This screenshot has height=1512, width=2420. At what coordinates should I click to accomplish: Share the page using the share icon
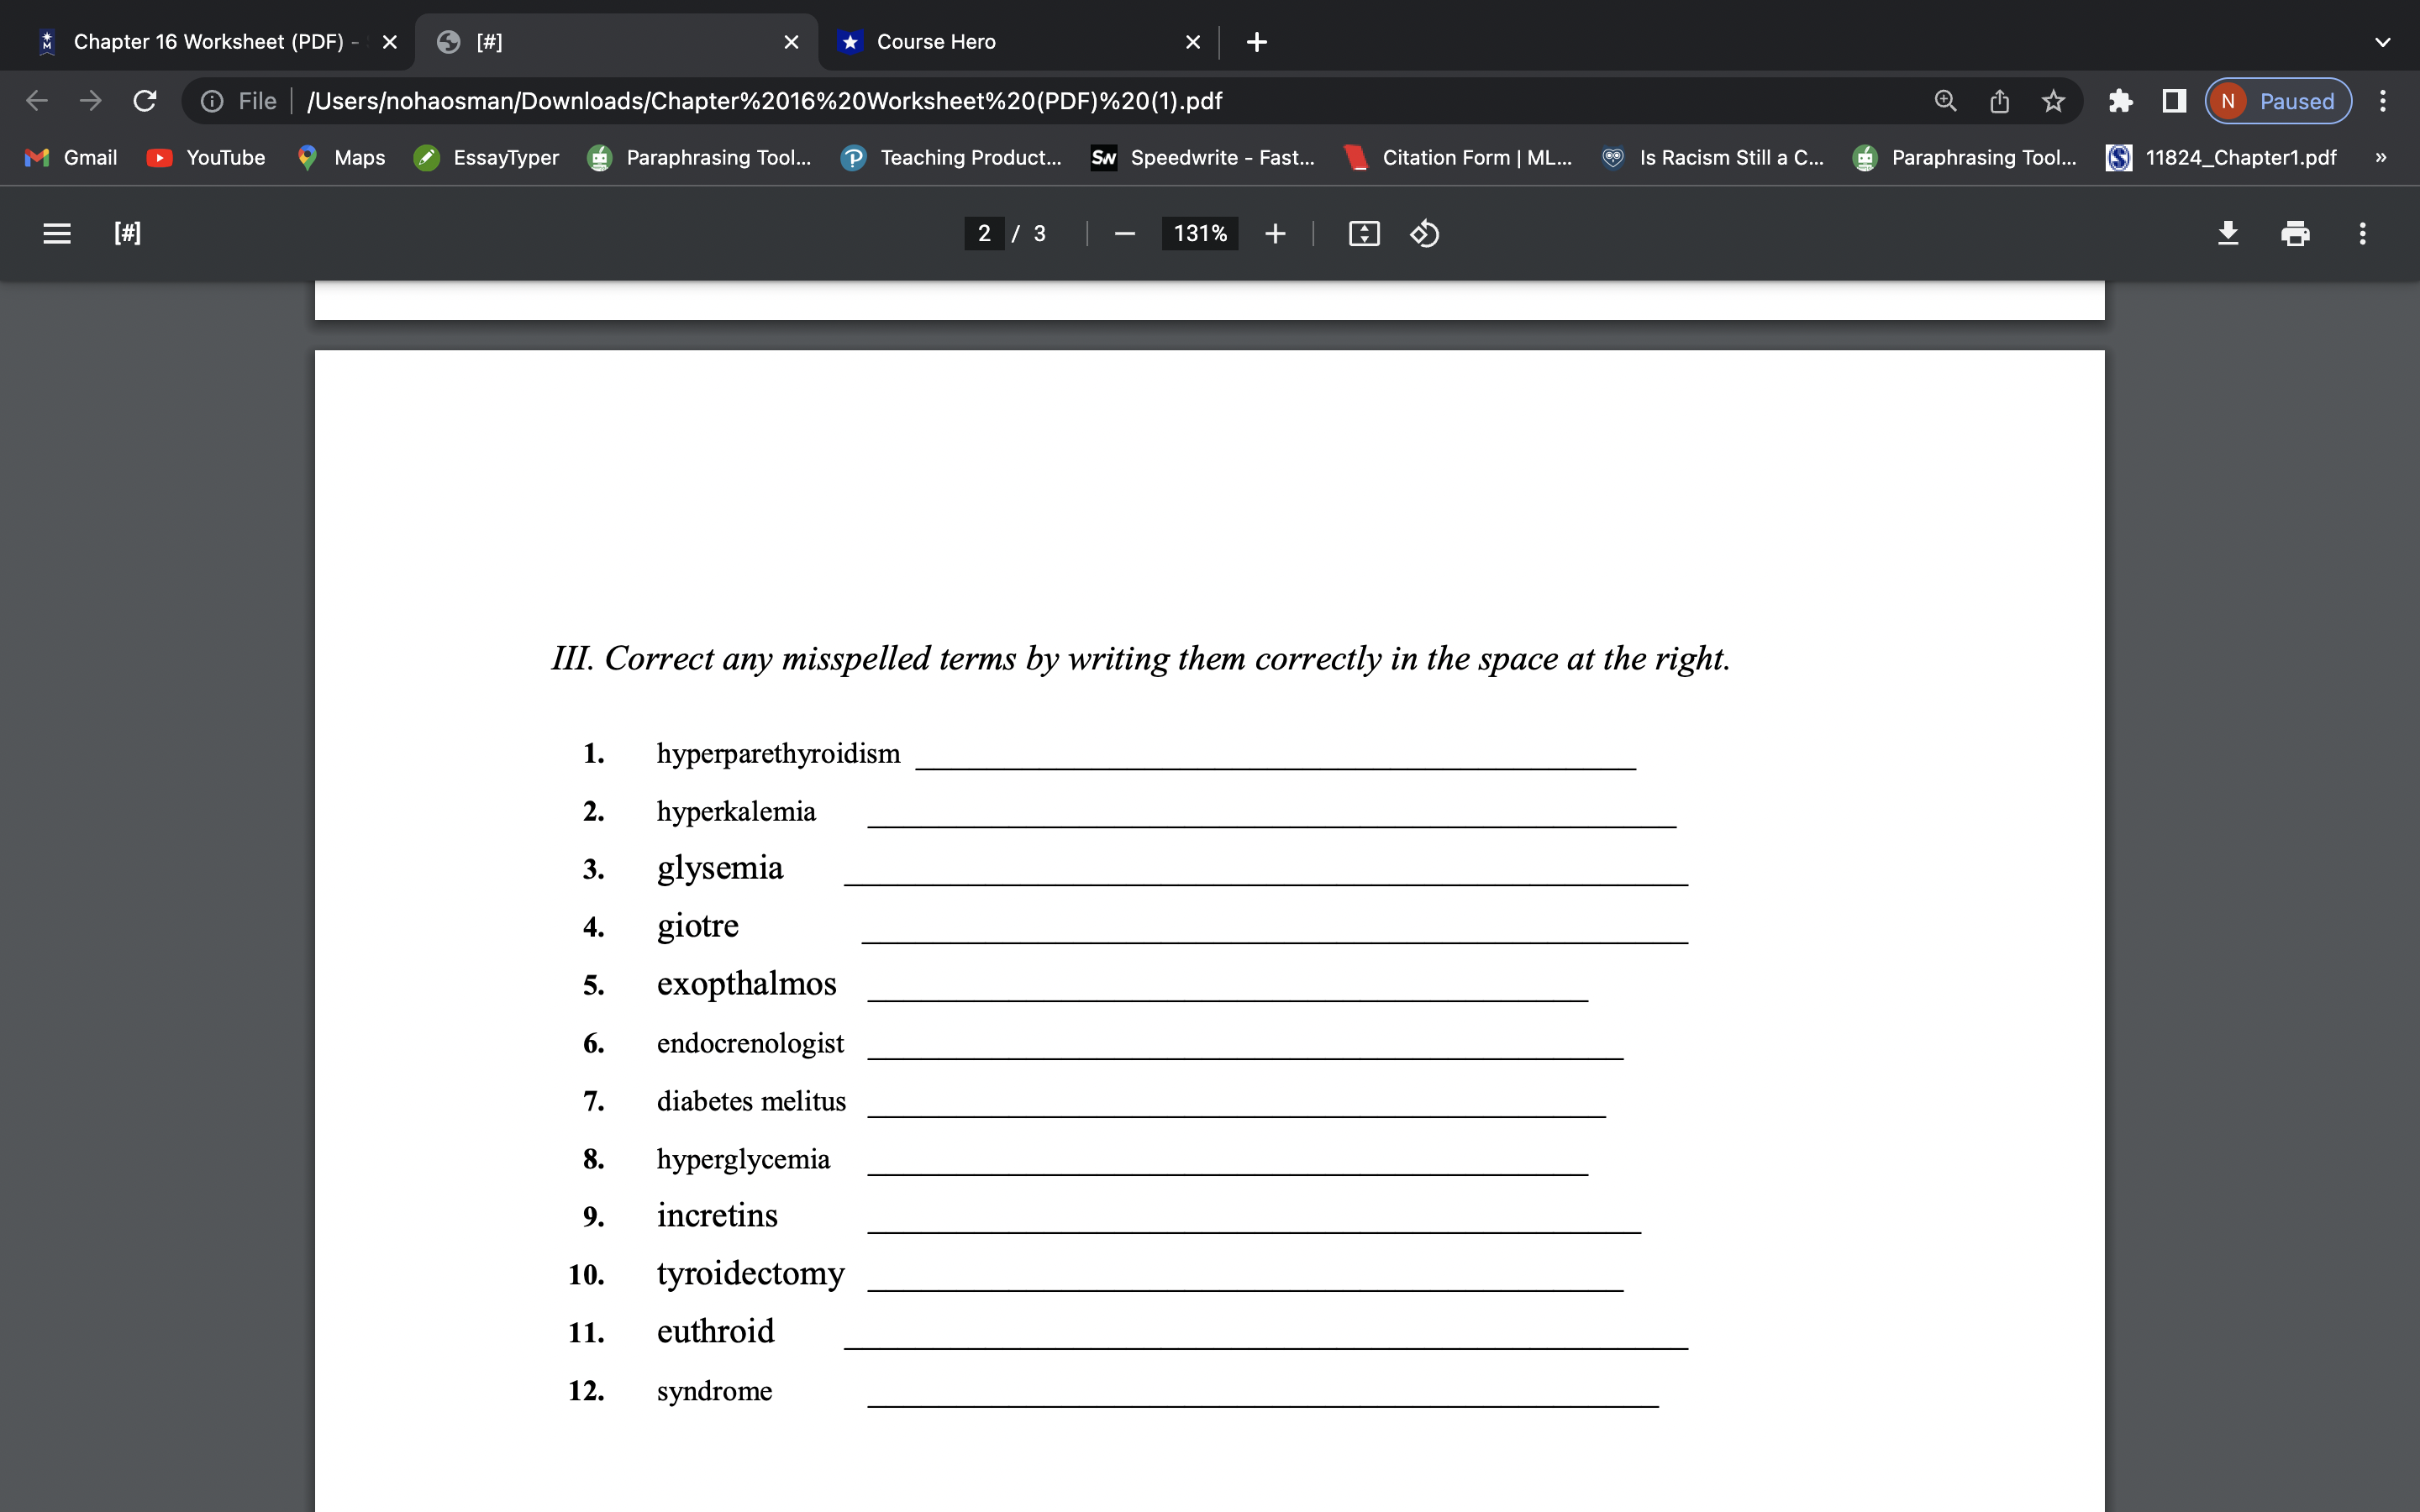(x=1999, y=100)
